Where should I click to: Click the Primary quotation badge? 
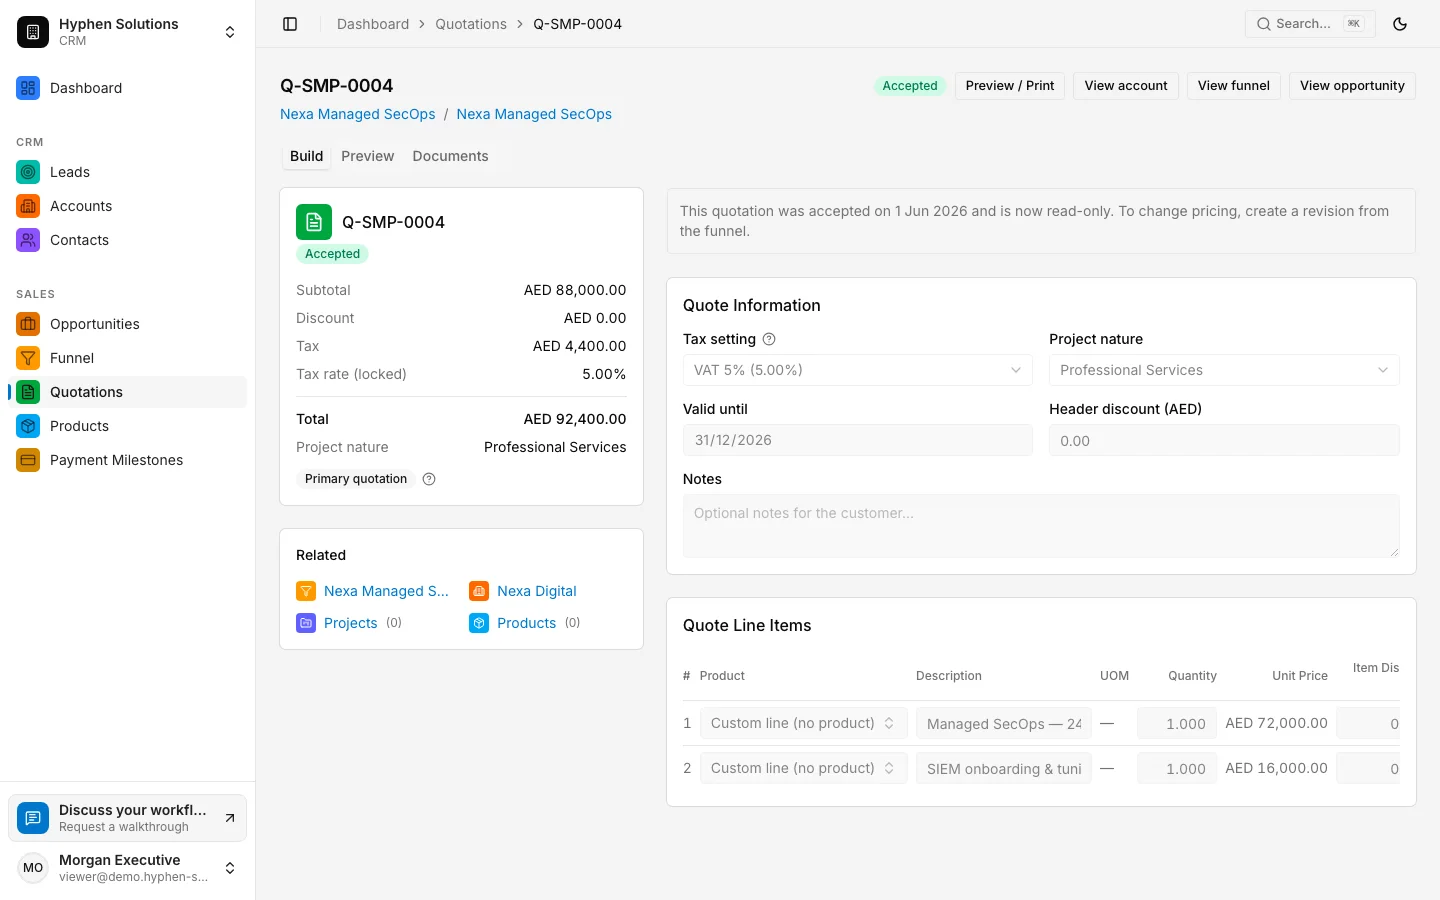(x=356, y=479)
